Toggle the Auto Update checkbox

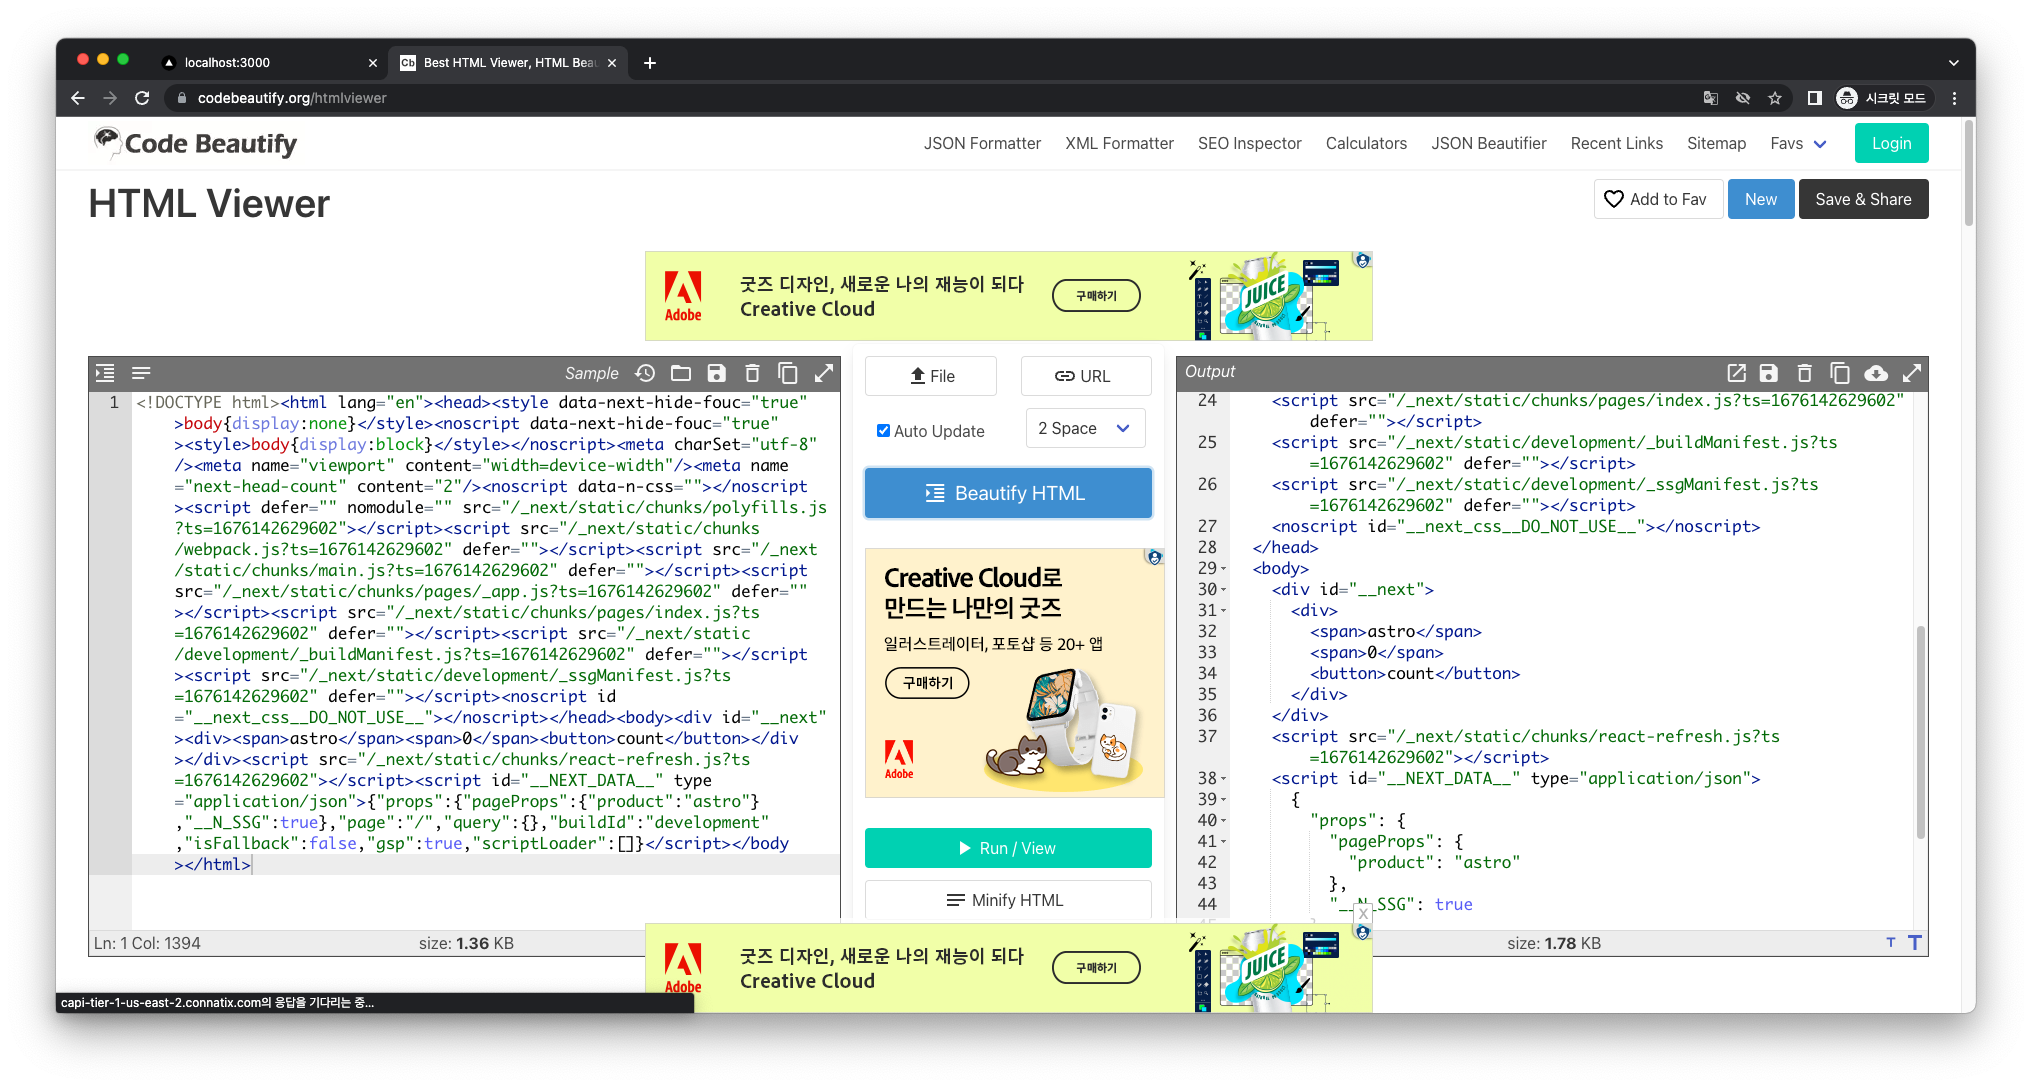coord(883,431)
